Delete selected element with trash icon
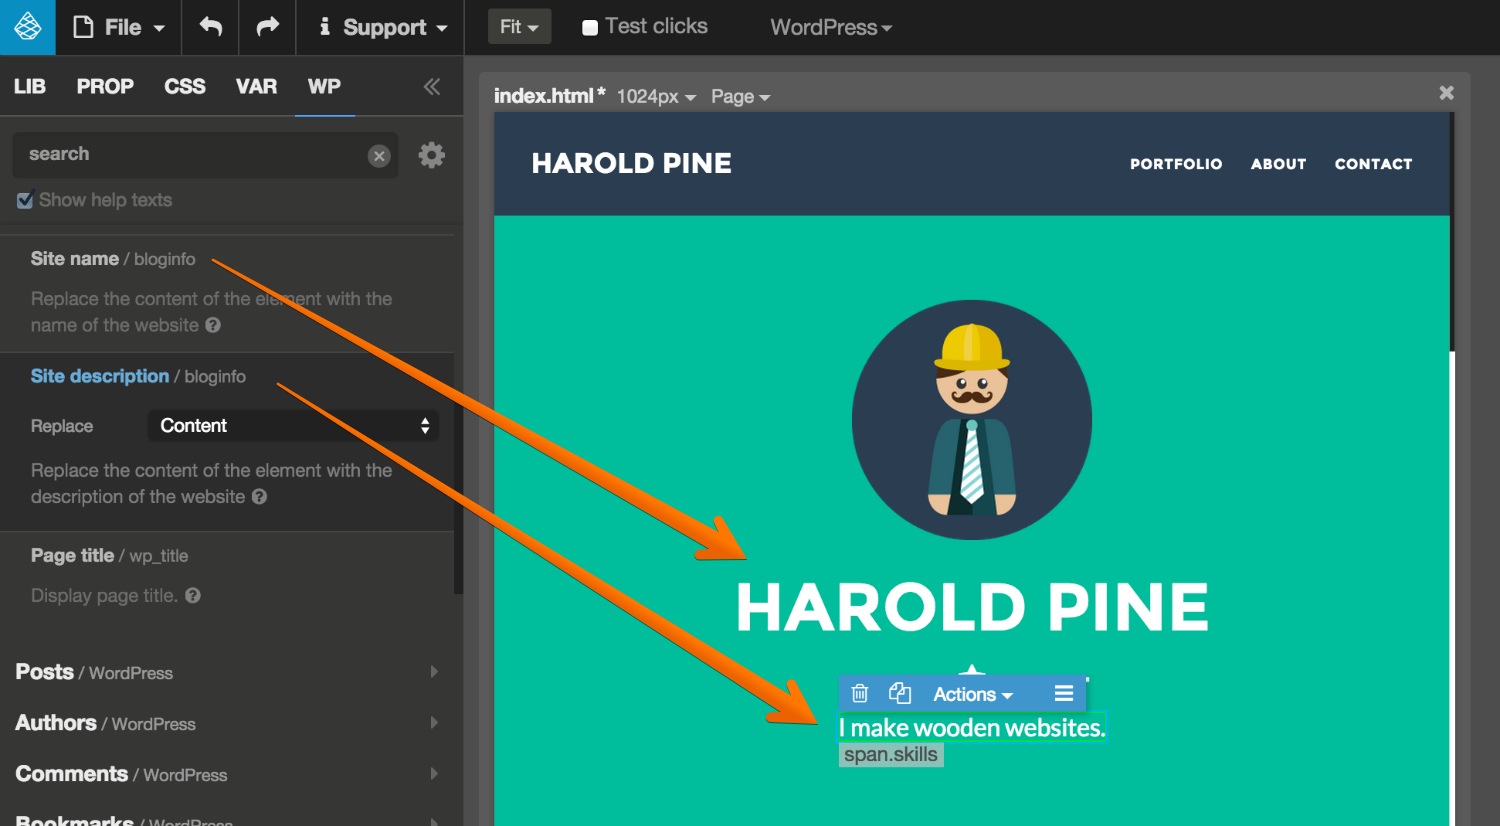The image size is (1500, 826). click(x=859, y=693)
